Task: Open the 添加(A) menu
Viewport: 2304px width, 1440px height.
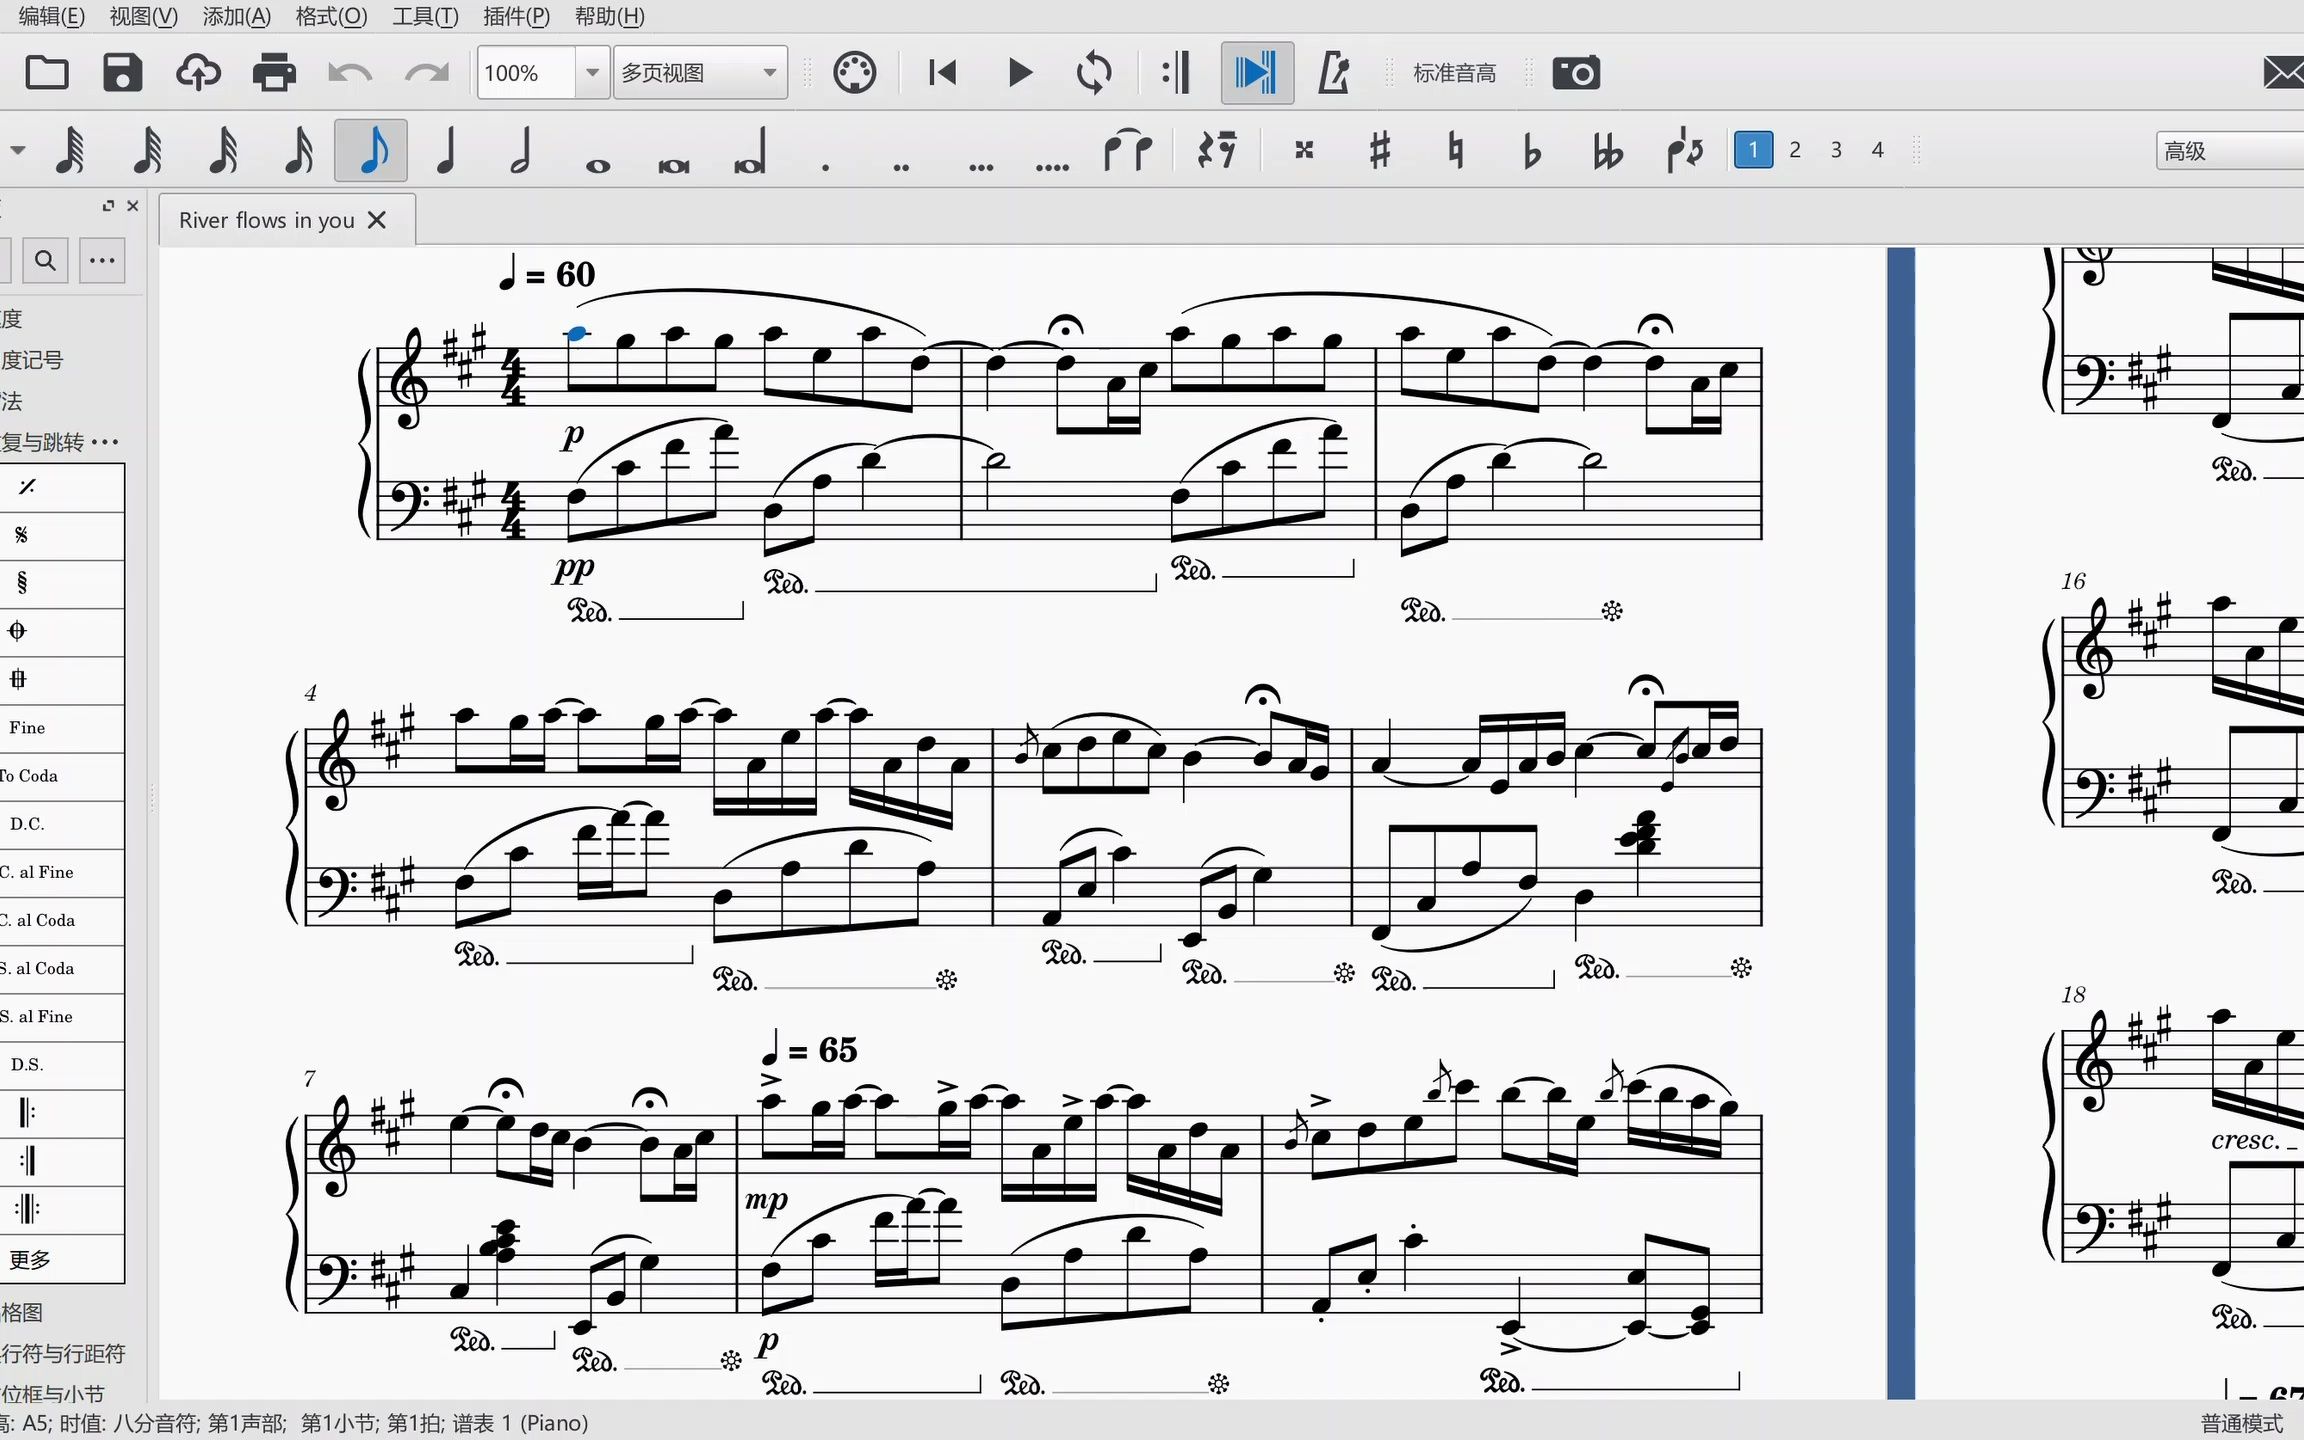Action: click(x=237, y=16)
